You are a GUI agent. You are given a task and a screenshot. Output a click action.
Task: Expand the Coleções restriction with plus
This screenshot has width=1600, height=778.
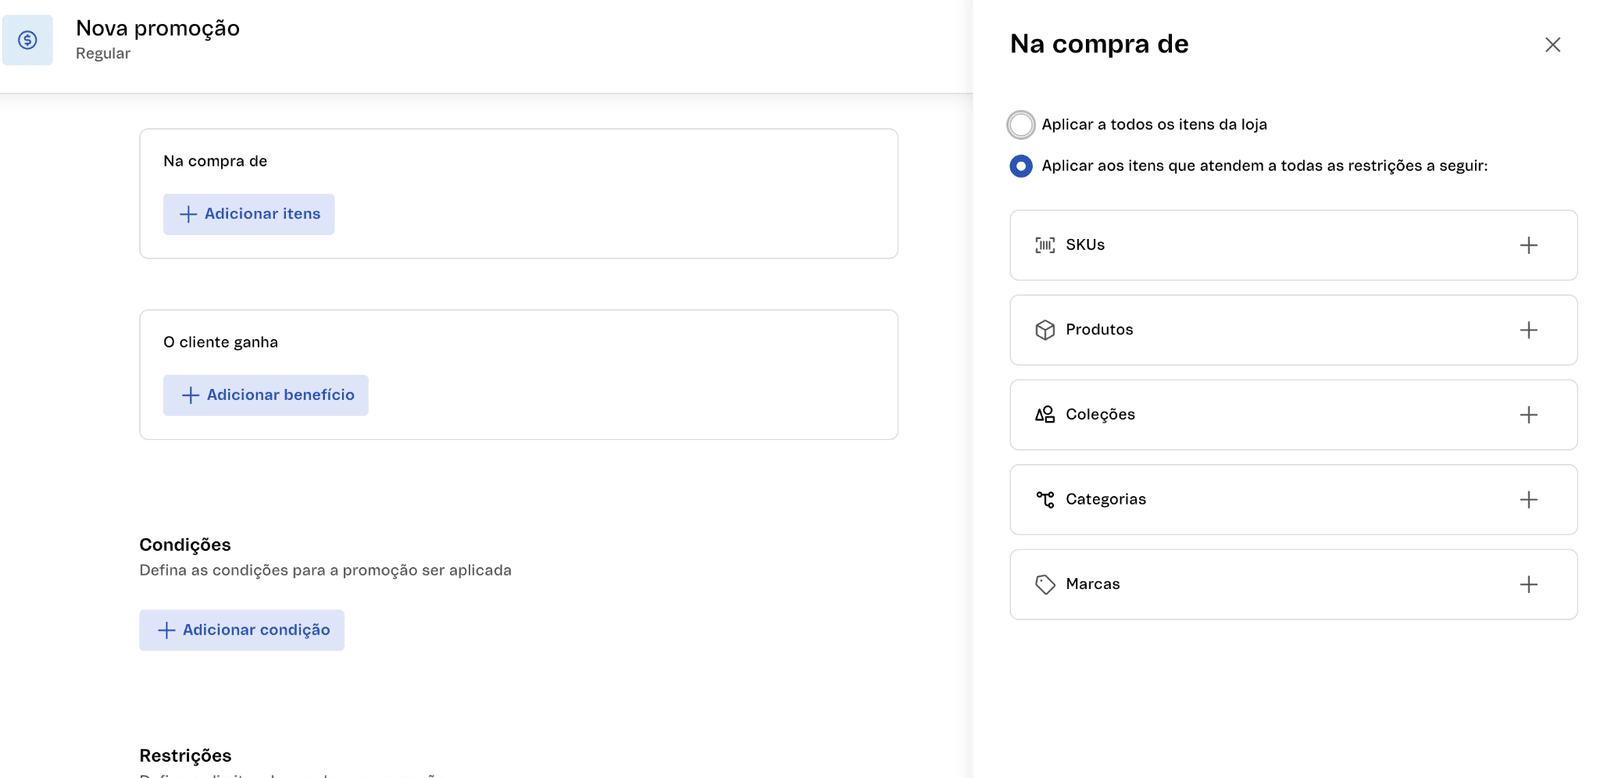[x=1528, y=415]
